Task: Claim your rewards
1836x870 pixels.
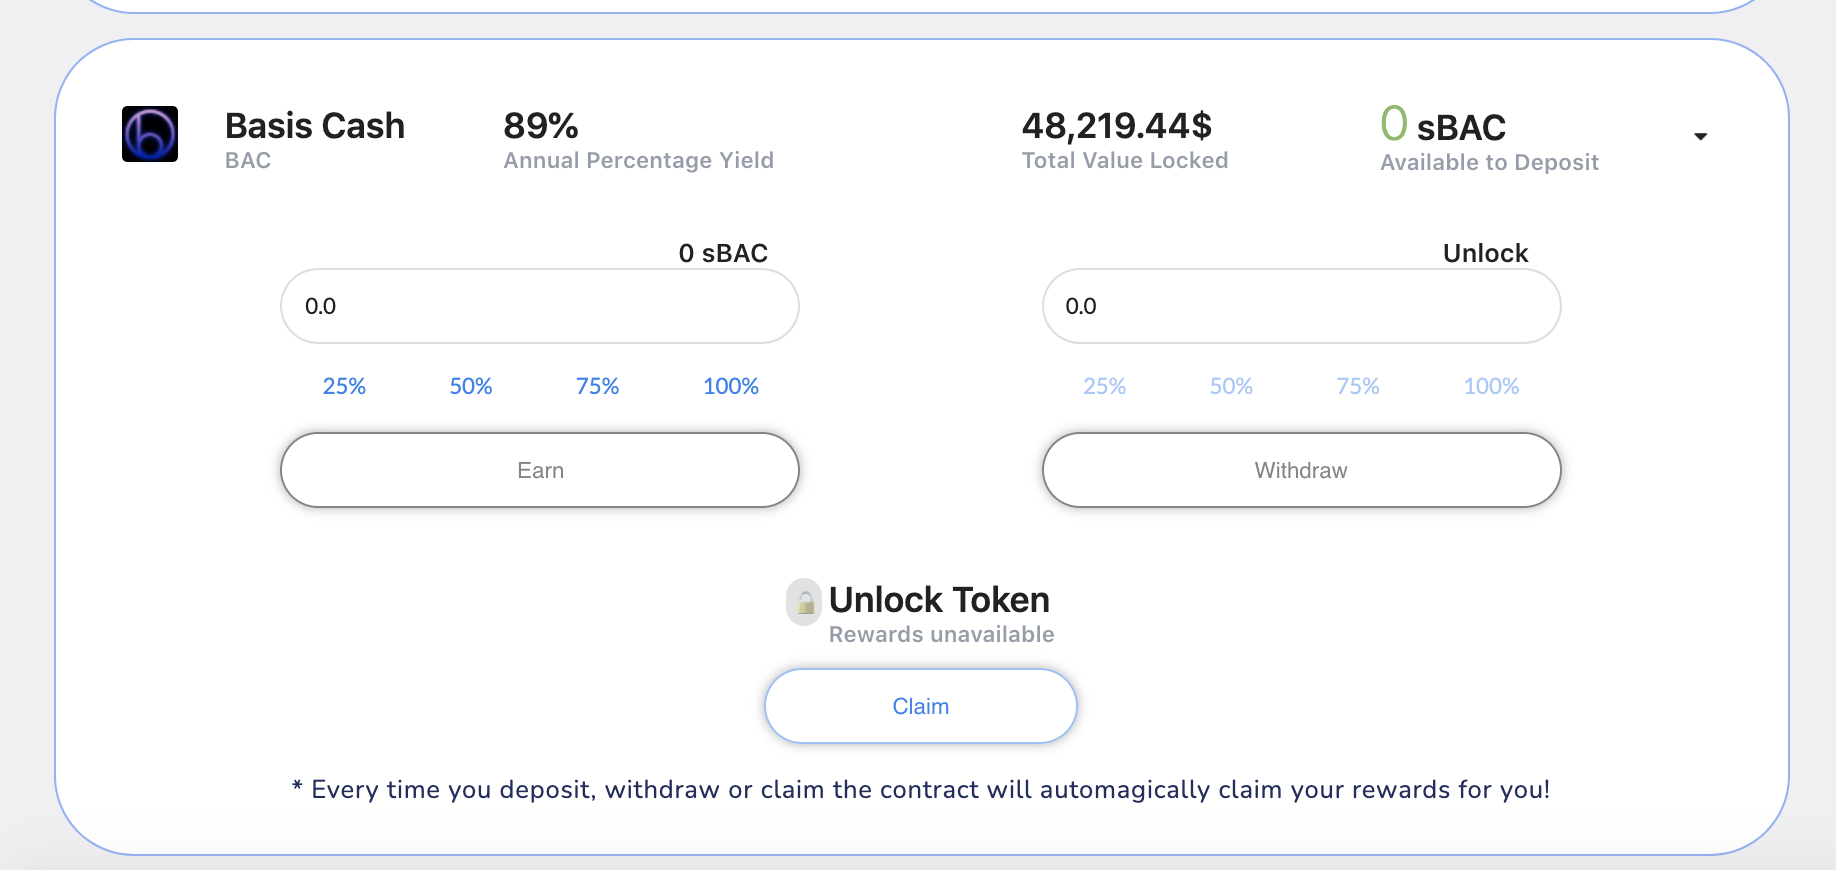Action: 919,705
